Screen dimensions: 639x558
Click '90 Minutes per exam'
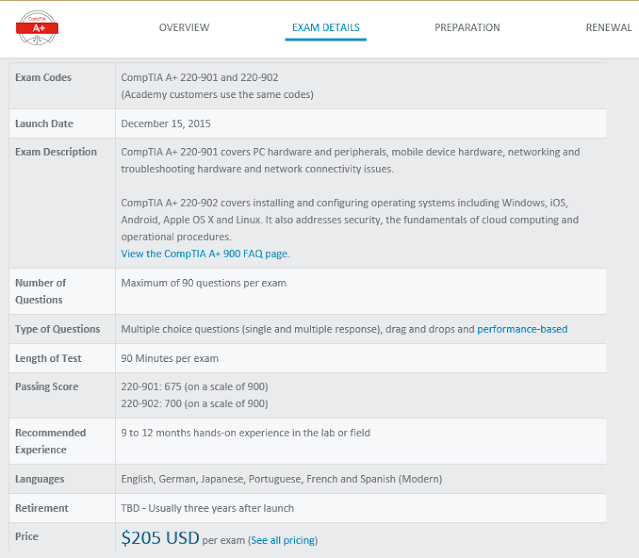point(170,358)
